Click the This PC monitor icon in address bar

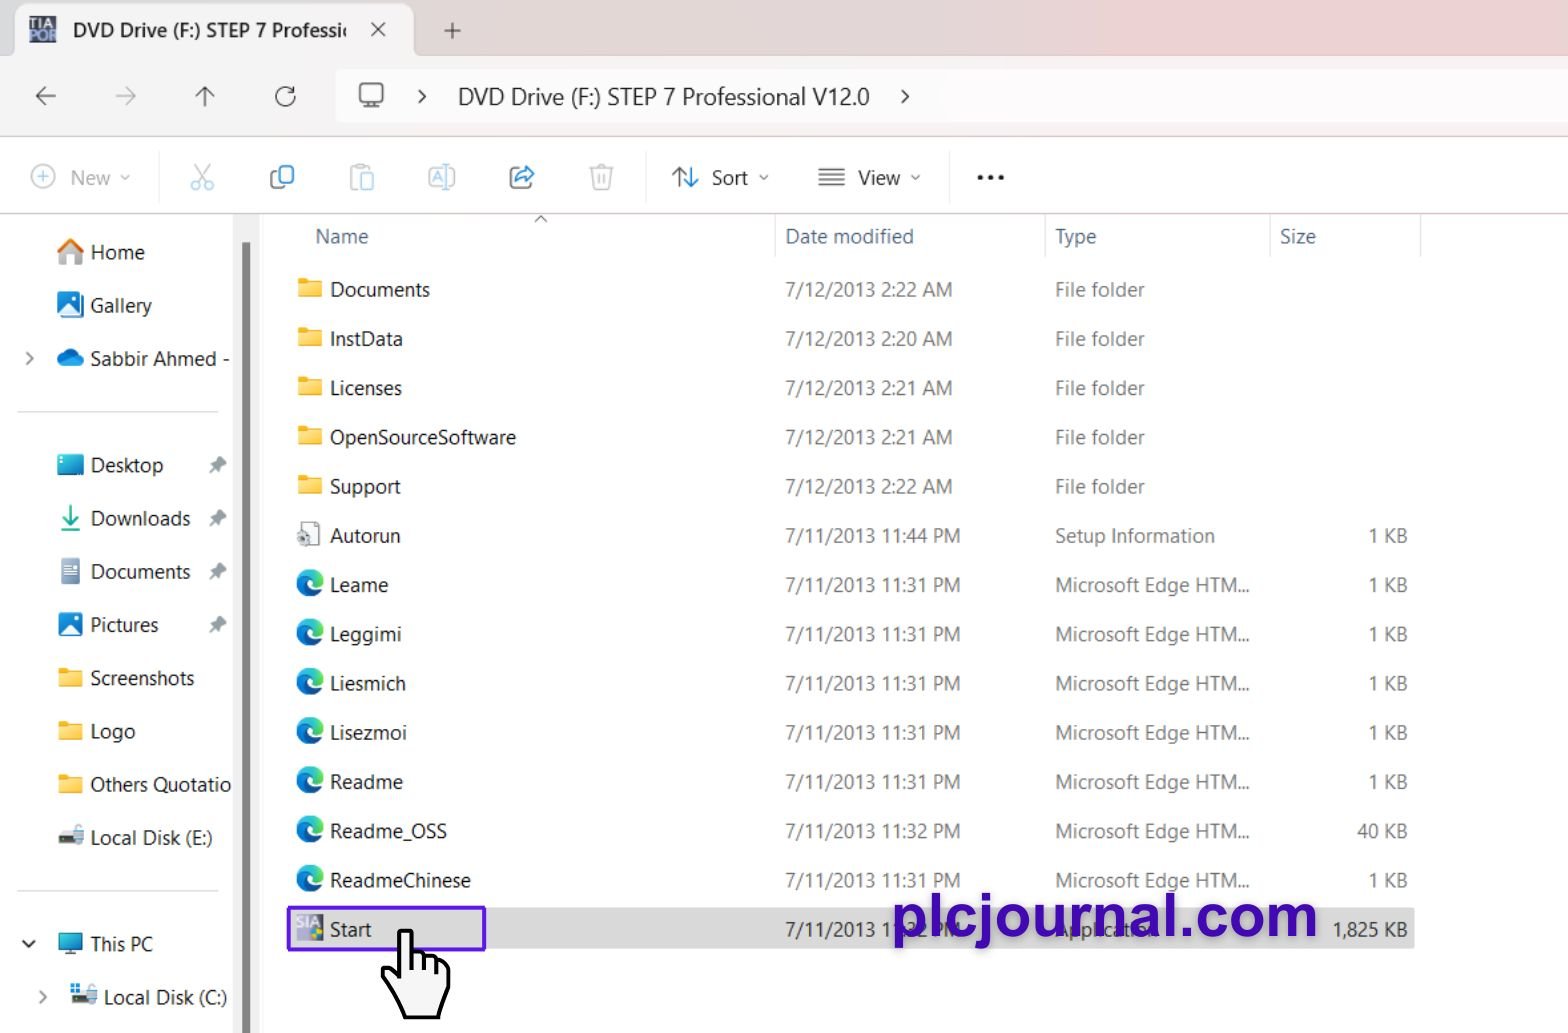click(371, 95)
